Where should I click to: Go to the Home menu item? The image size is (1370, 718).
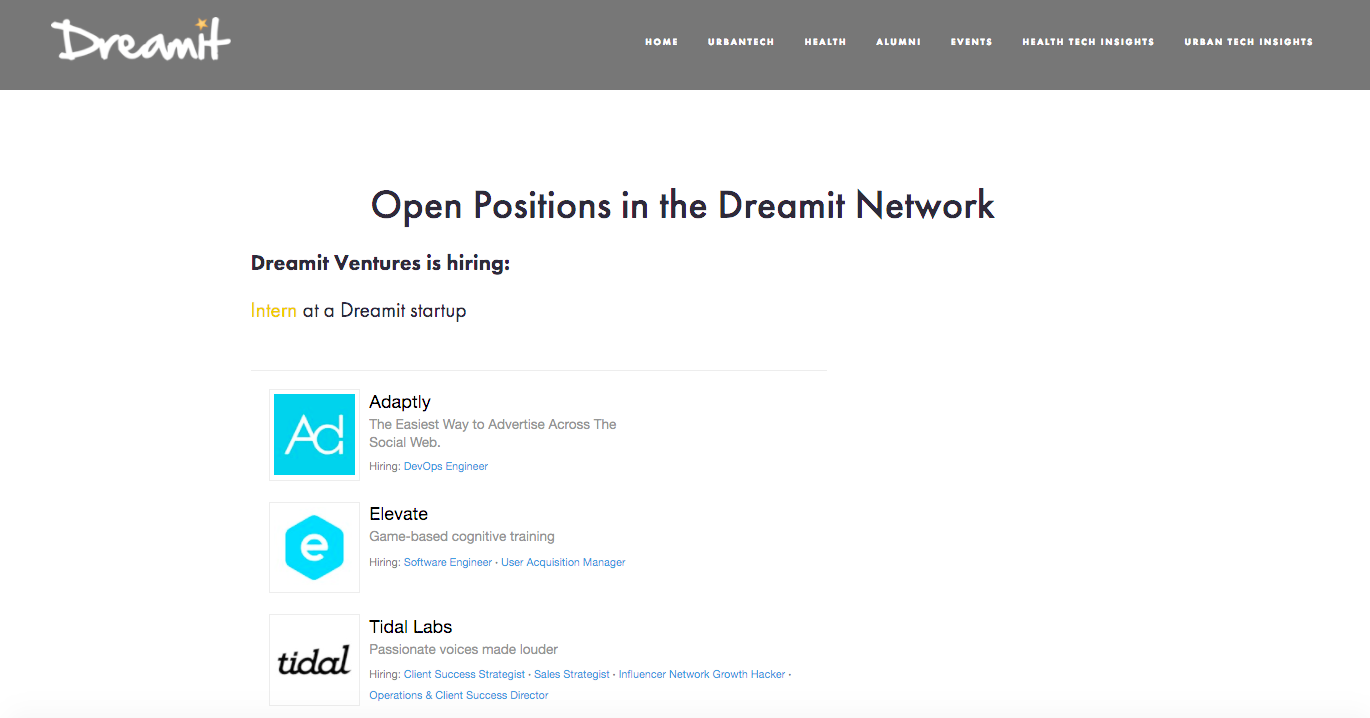[x=661, y=42]
